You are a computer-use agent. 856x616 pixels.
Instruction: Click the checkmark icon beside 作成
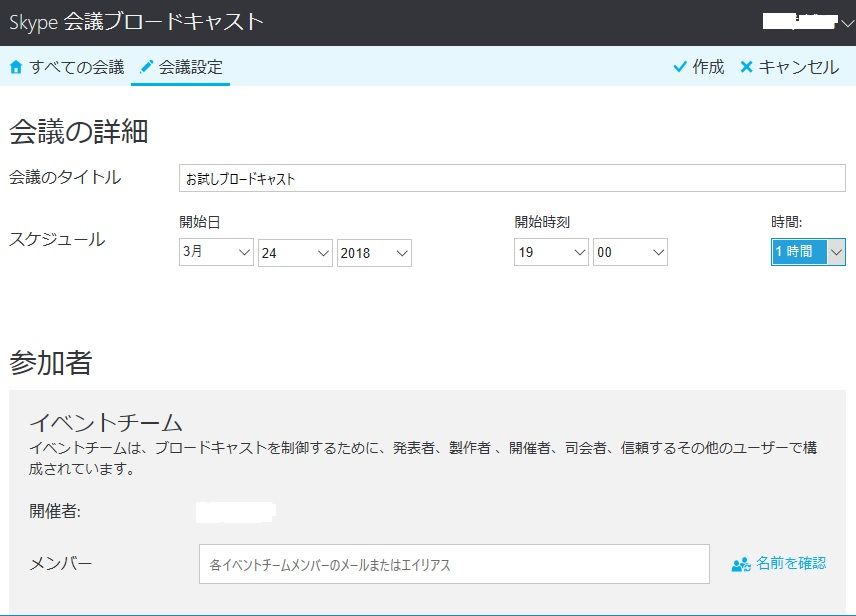tap(680, 67)
